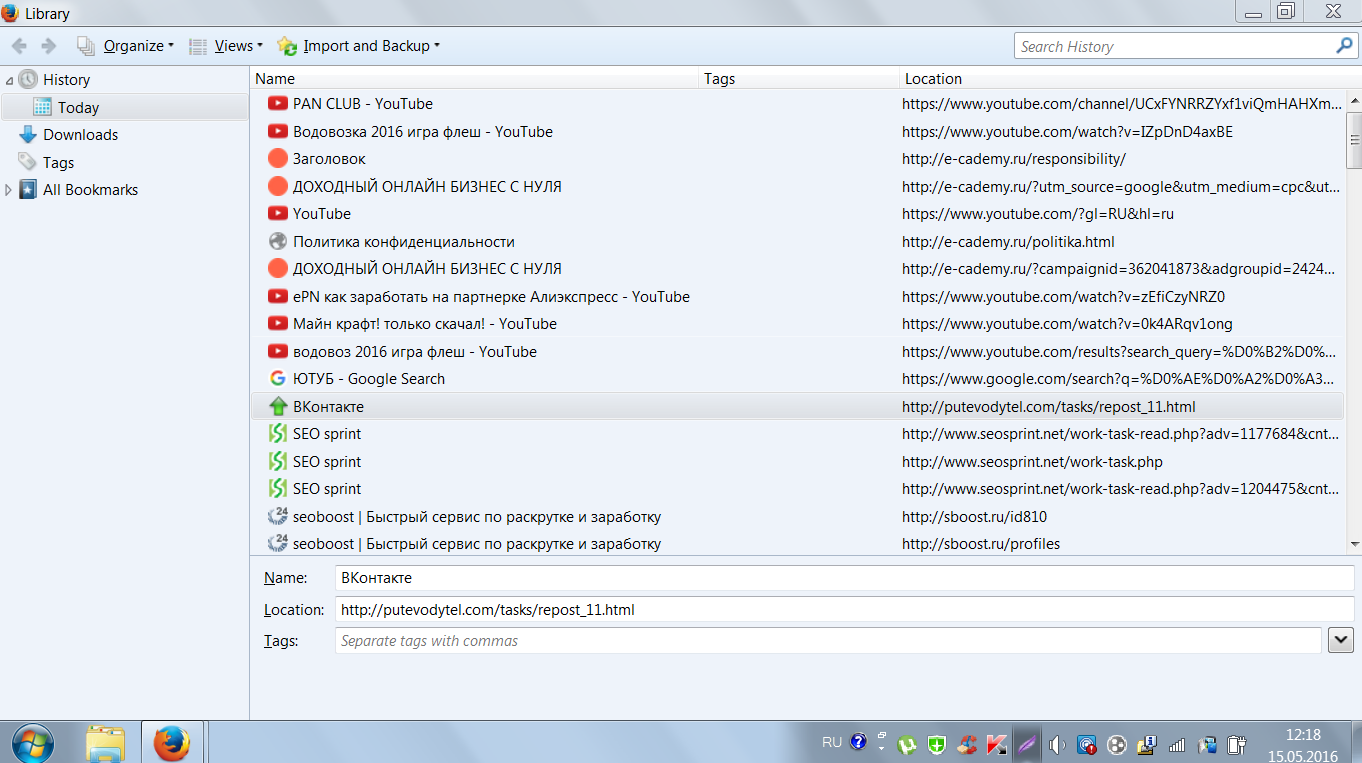
Task: Click the URL http://e-cademy.ru/responsibility/
Action: (1013, 159)
